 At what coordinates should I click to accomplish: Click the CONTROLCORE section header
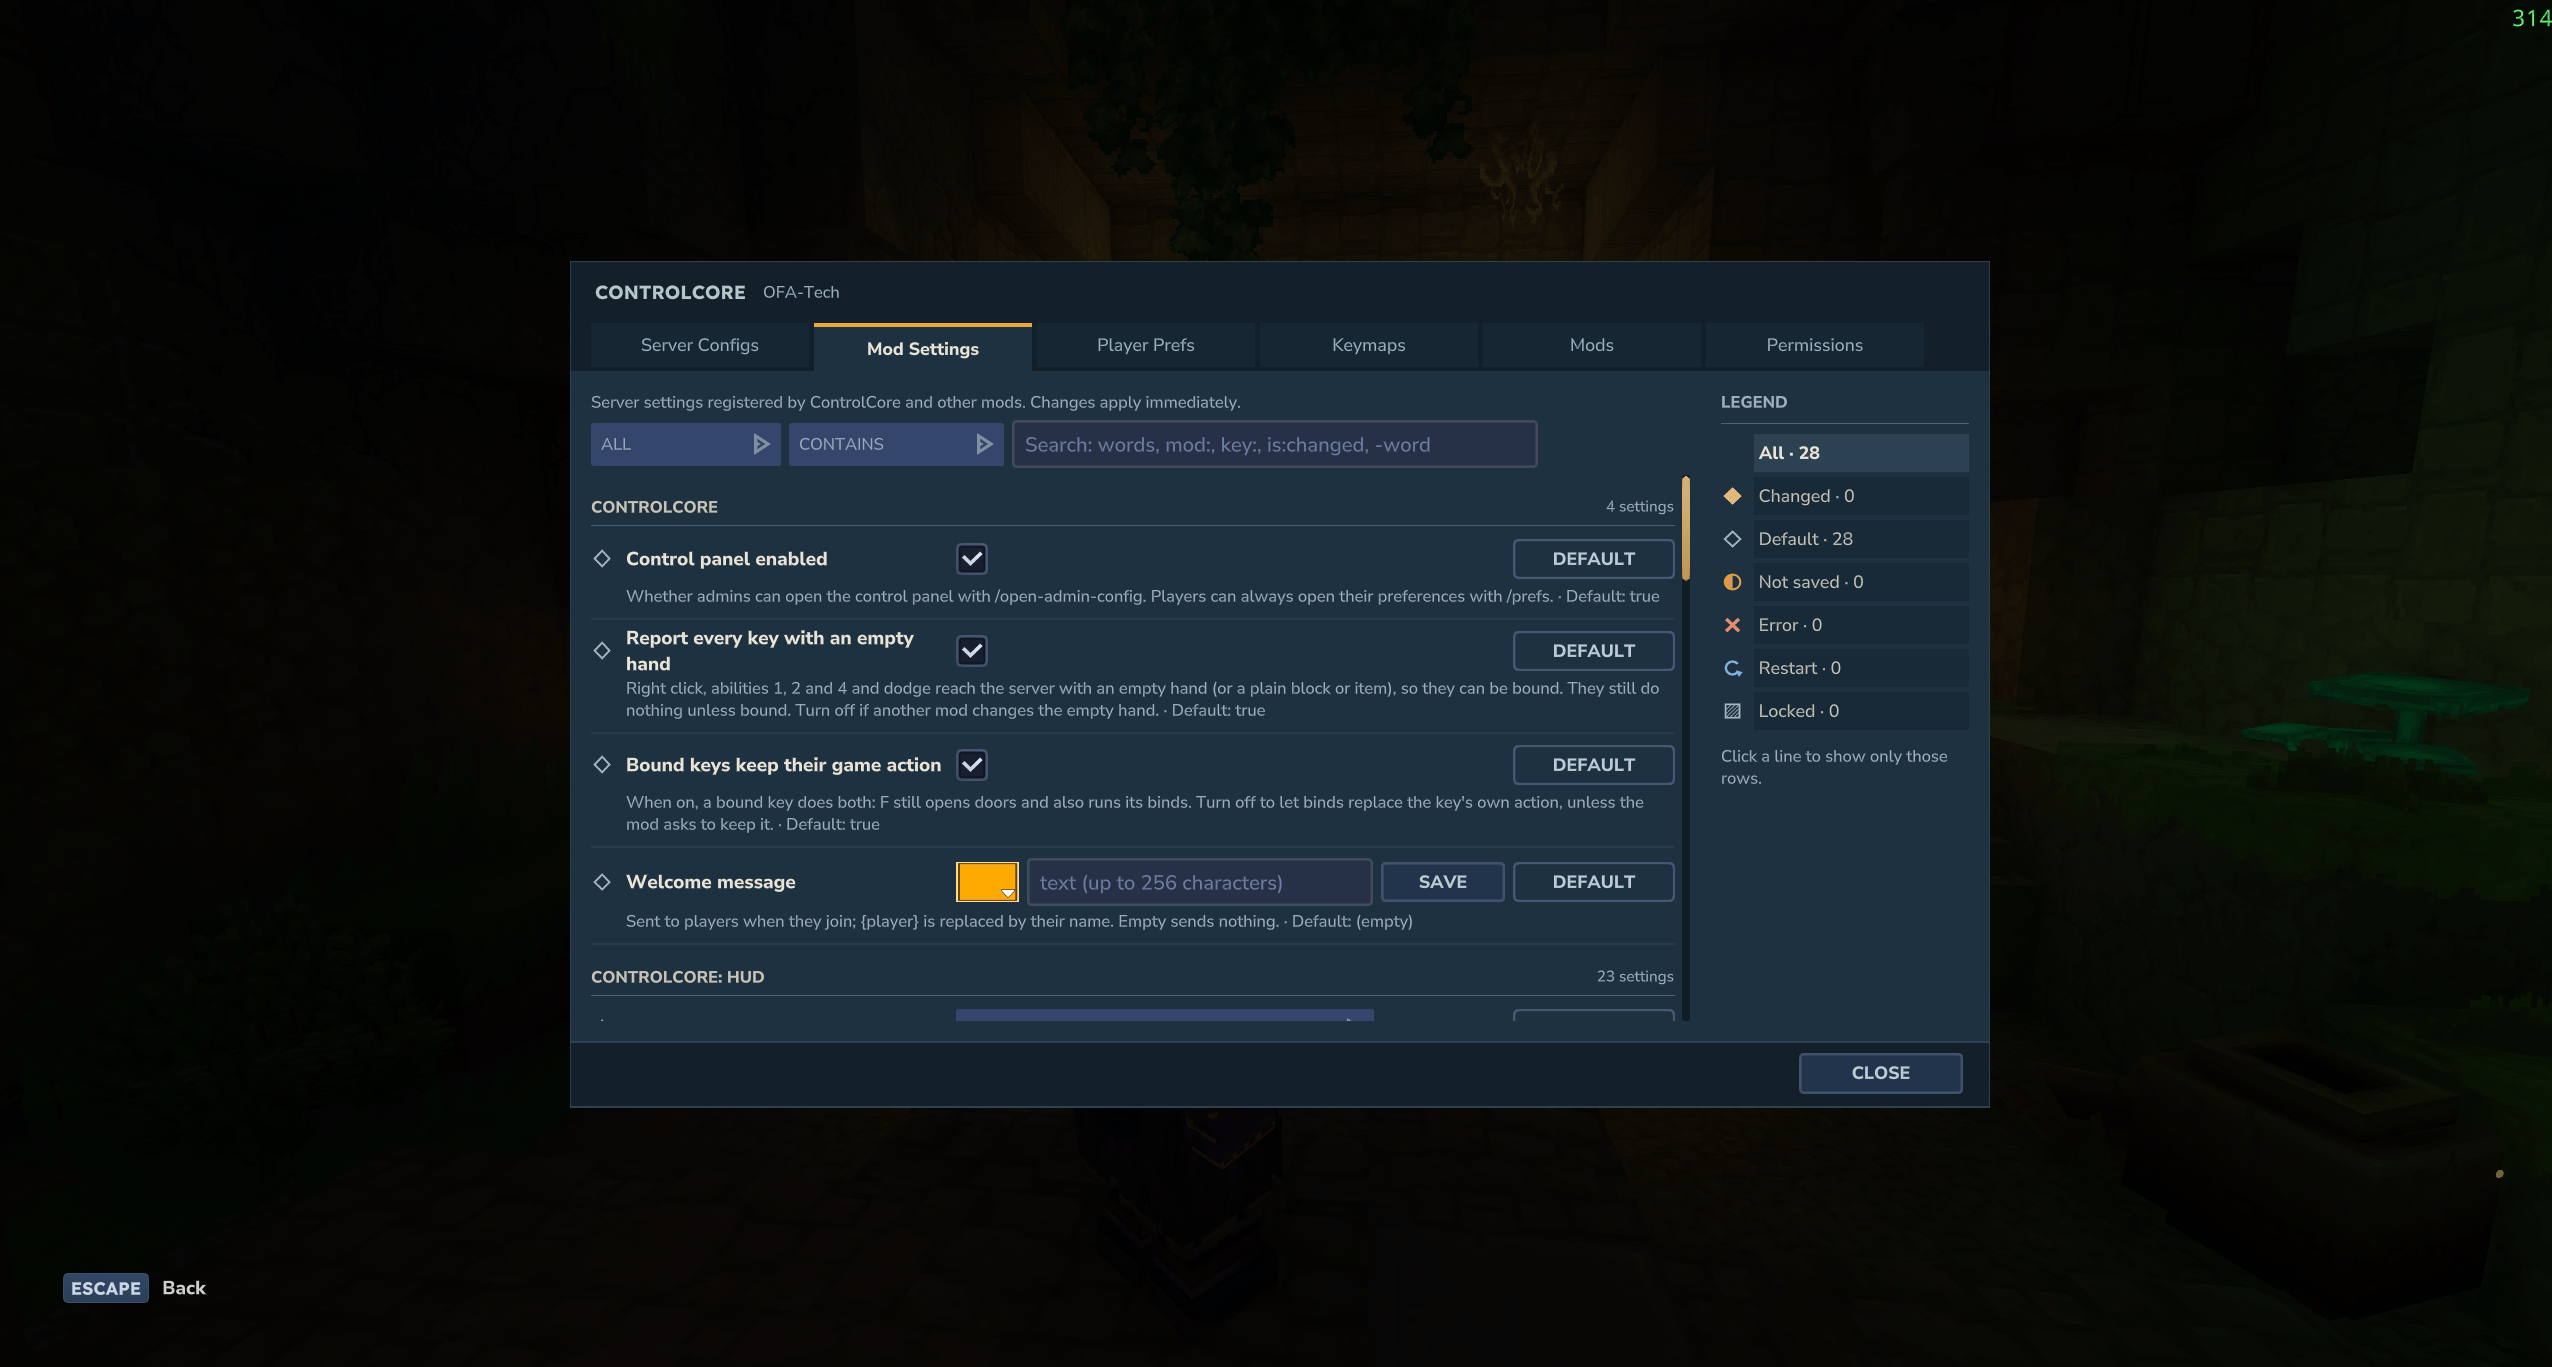pos(654,507)
